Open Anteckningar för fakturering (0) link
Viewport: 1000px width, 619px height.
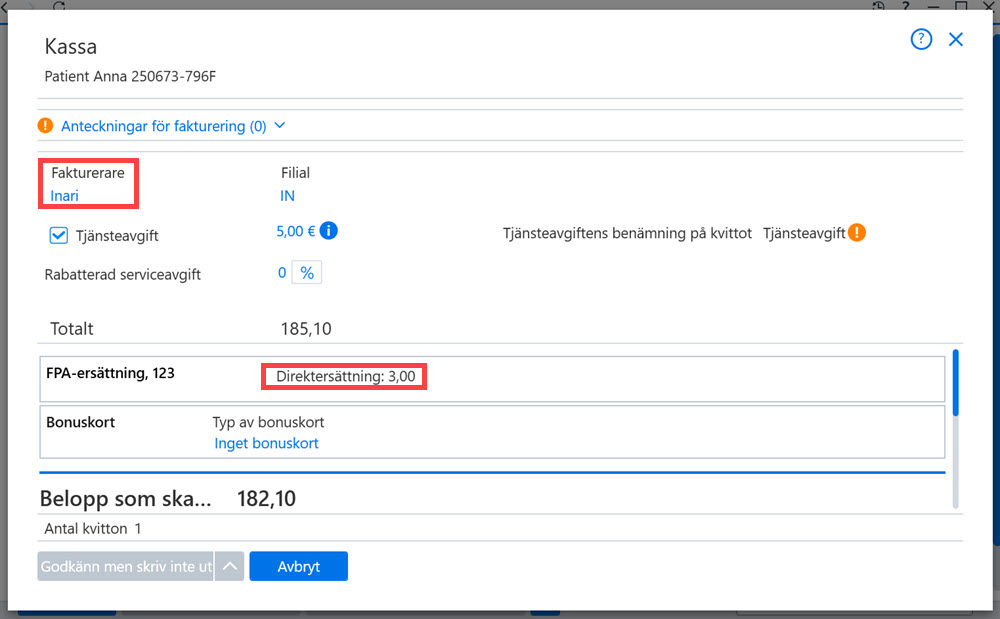[163, 126]
